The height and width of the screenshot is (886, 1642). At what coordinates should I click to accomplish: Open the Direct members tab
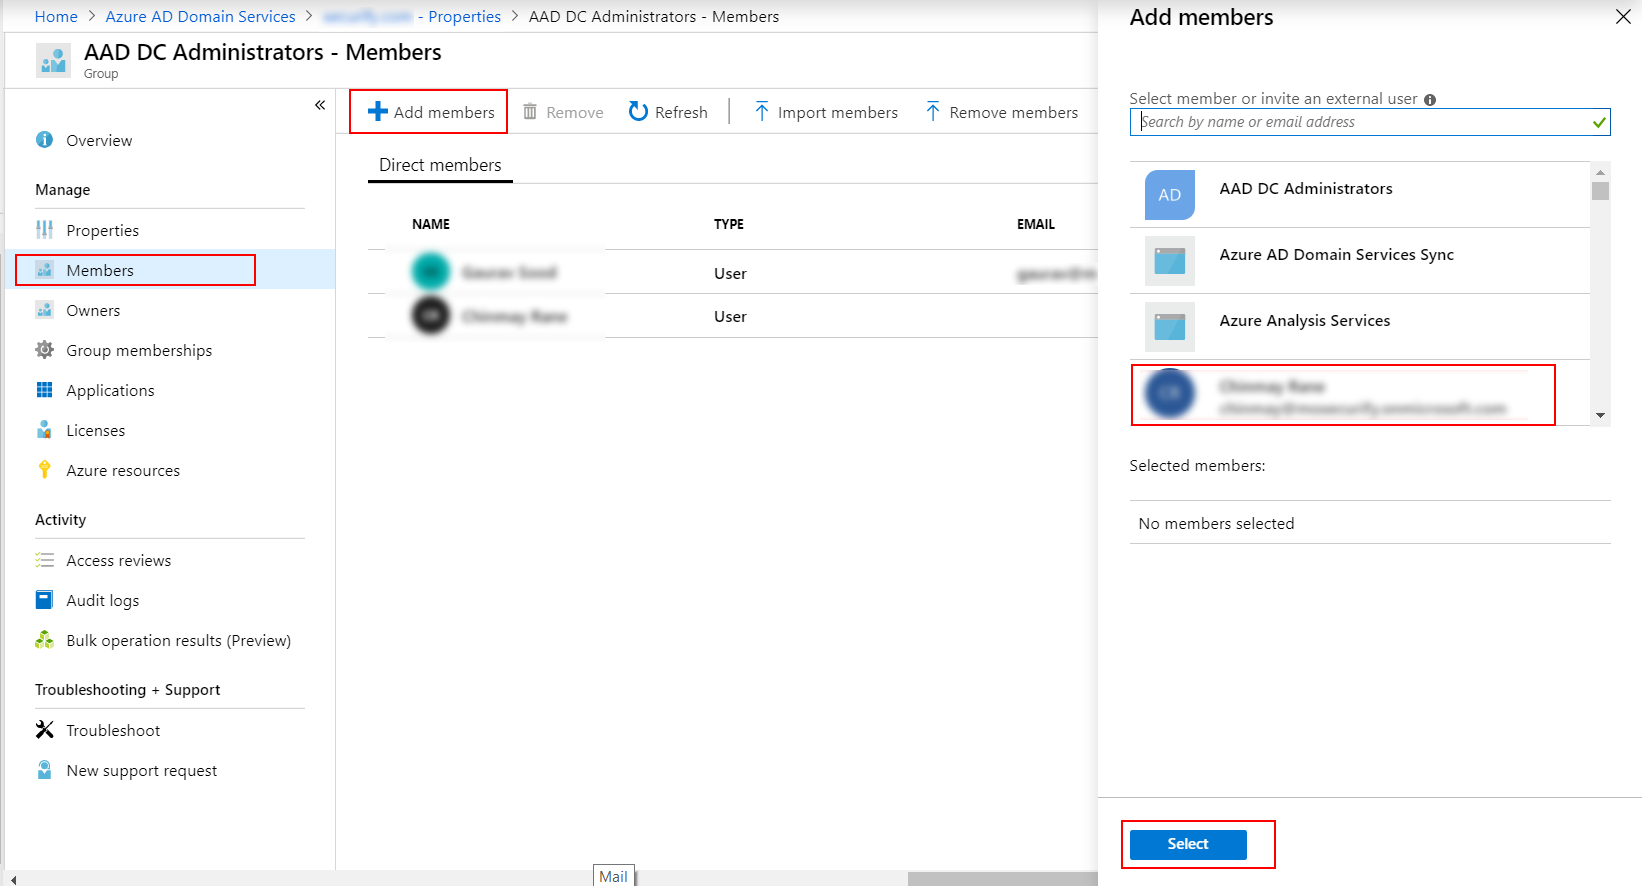tap(440, 165)
